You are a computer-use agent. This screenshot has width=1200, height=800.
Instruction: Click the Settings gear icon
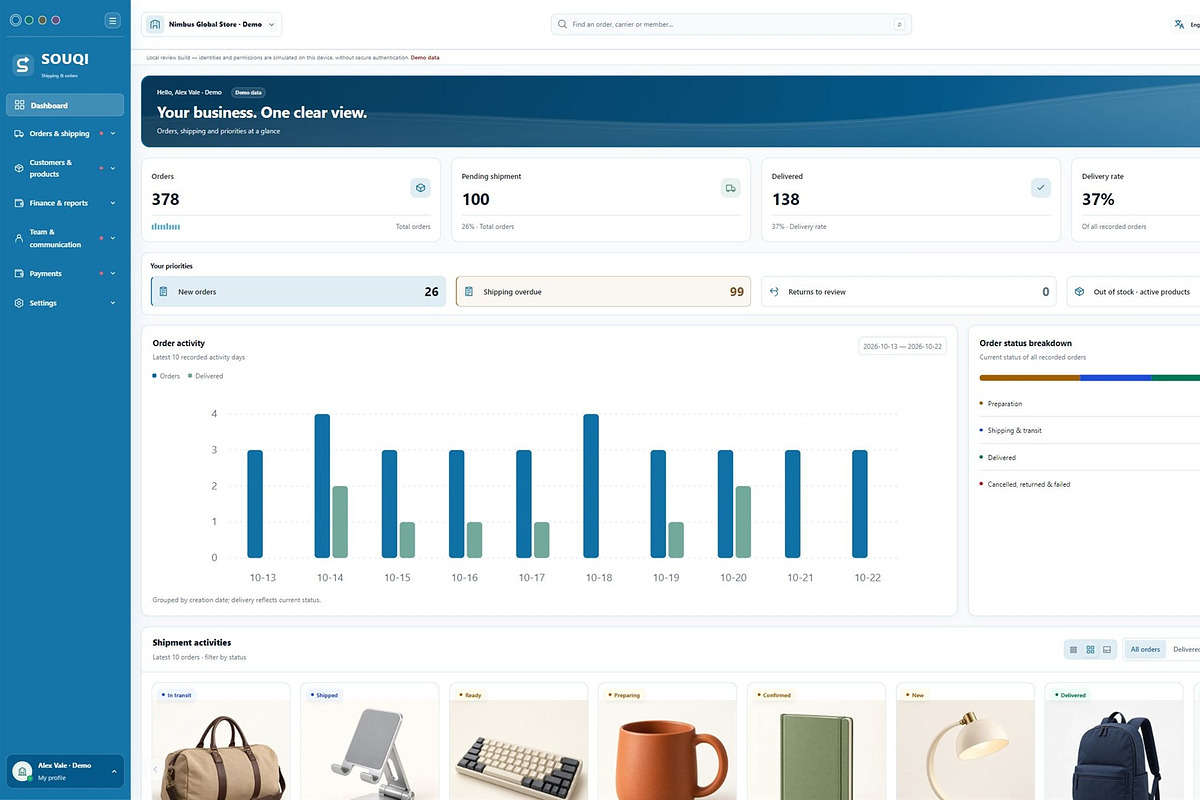coord(19,303)
